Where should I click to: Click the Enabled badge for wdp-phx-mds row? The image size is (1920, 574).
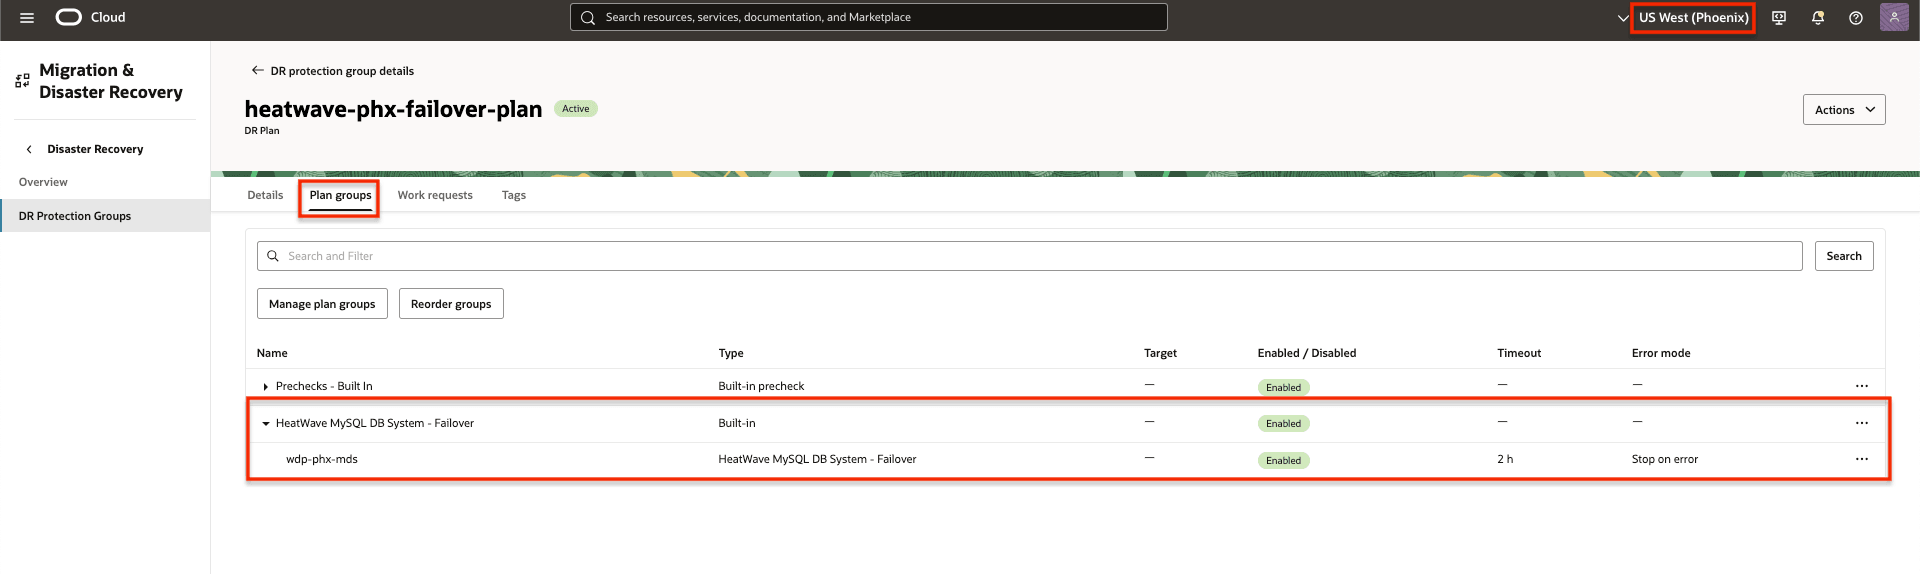point(1284,460)
